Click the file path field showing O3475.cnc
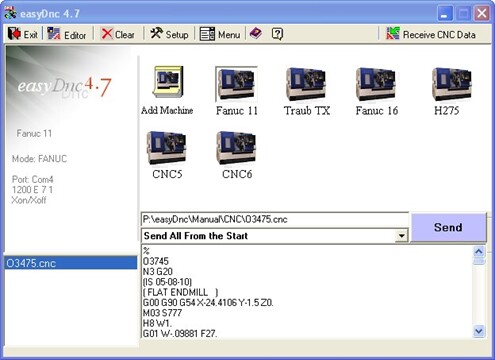Viewport: 495px width, 360px height. click(x=275, y=219)
